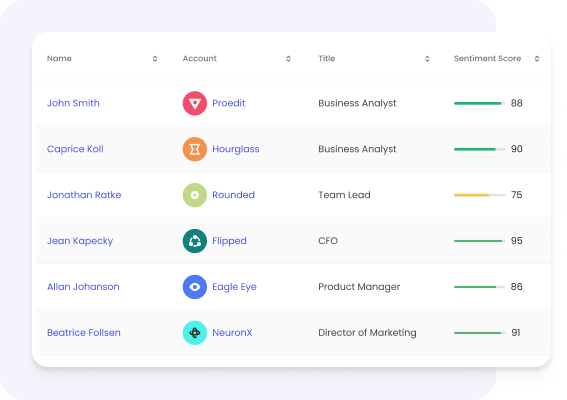Viewport: 567px width, 400px height.
Task: Click the red Proedit account logo
Action: click(195, 103)
